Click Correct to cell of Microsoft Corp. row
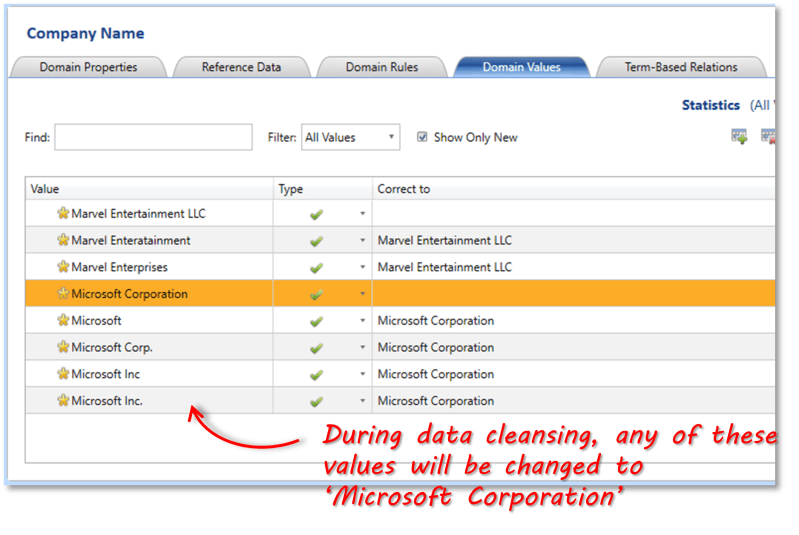 [574, 347]
